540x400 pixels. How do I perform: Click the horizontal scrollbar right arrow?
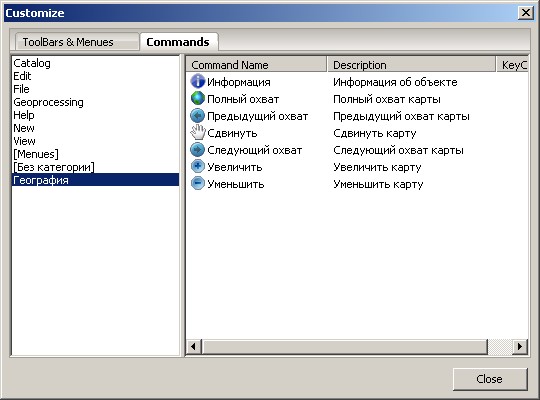(x=519, y=346)
